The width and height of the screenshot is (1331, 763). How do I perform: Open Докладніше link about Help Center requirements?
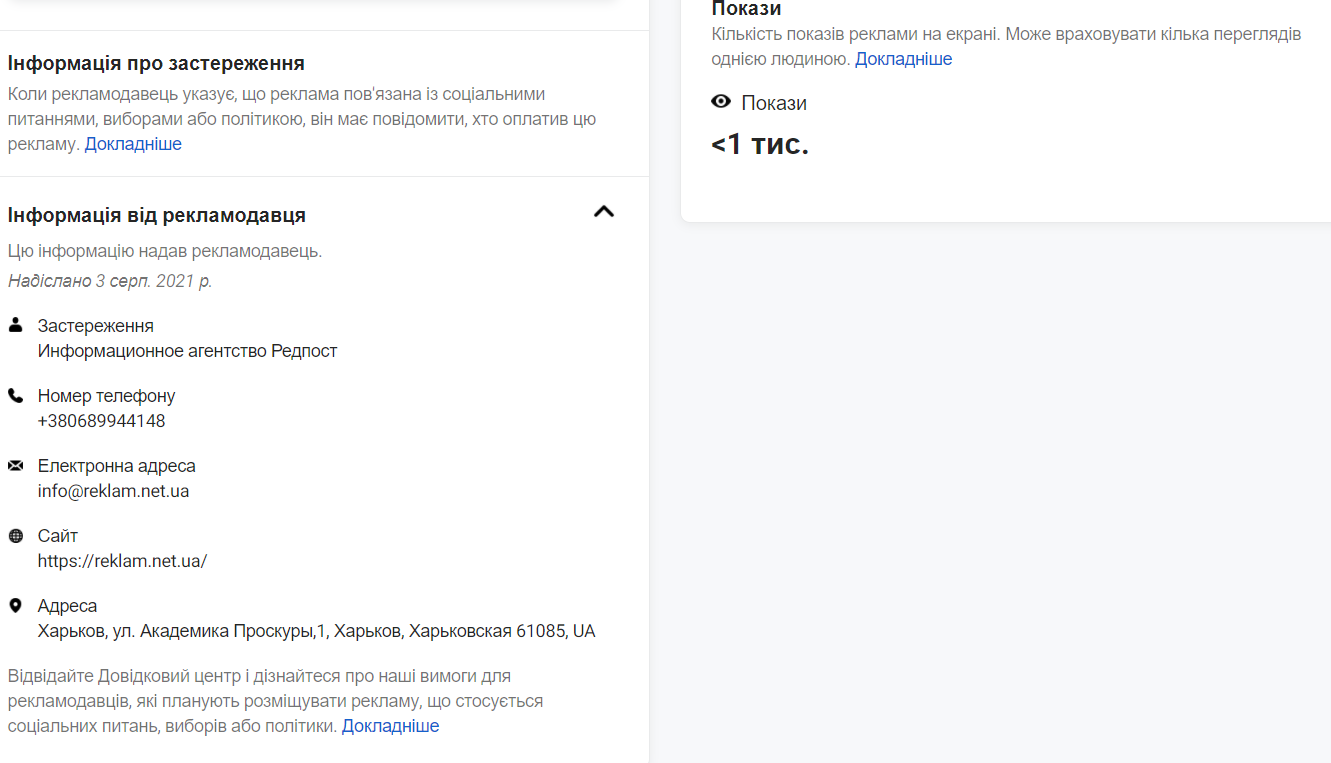(390, 726)
